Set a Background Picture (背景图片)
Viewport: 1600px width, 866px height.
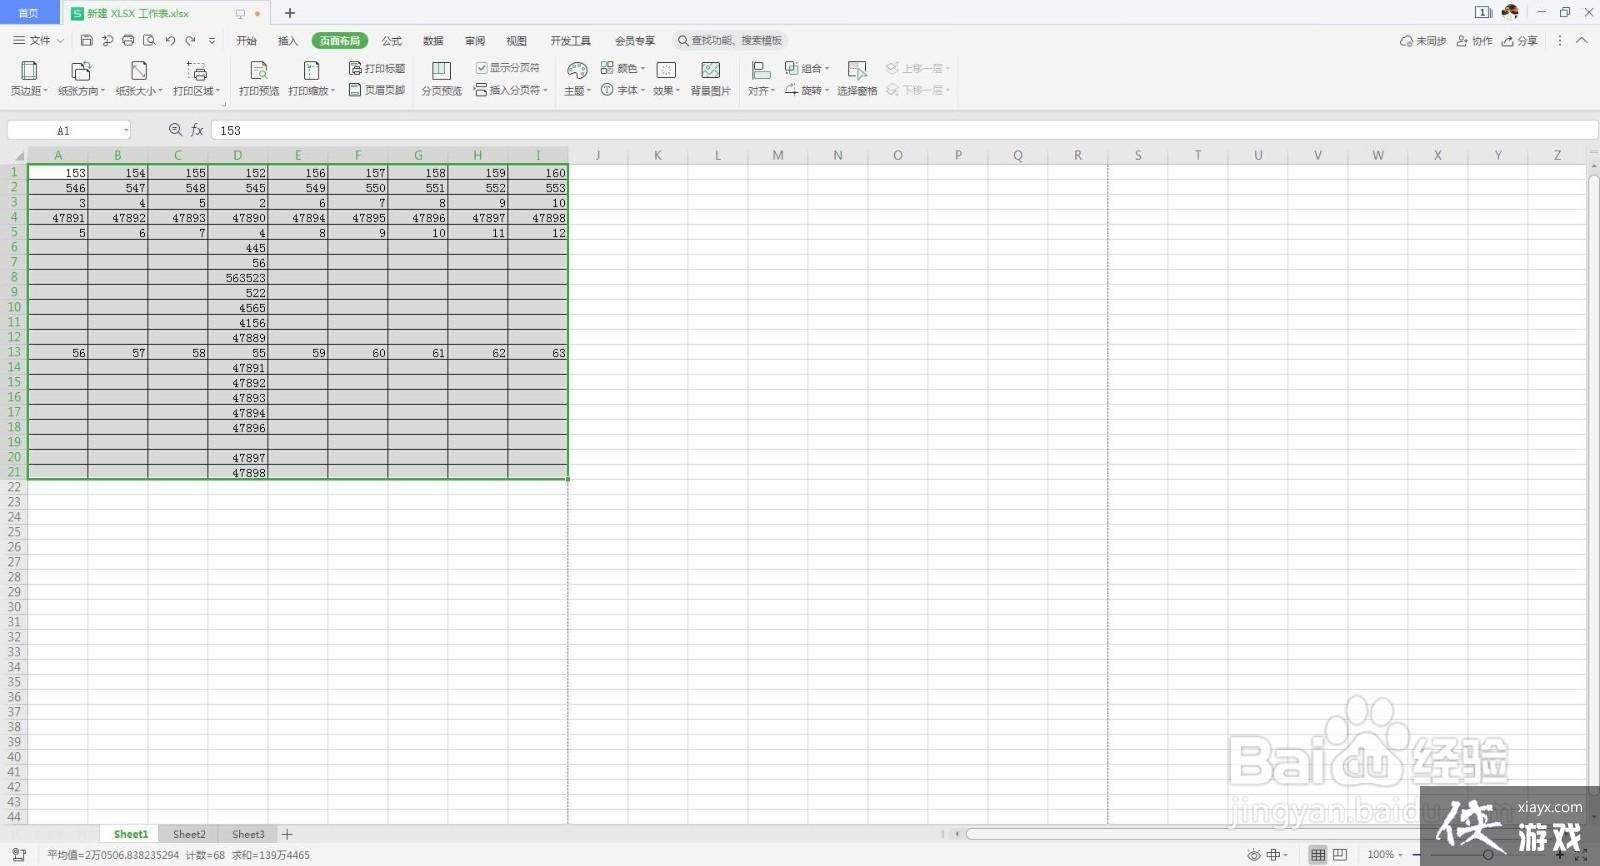(x=710, y=78)
